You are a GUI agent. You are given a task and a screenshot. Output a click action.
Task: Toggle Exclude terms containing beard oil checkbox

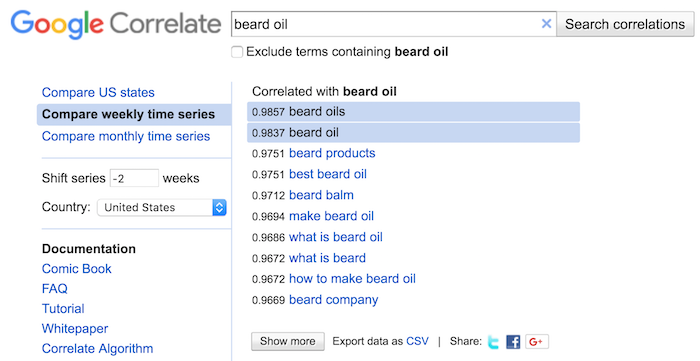[237, 52]
